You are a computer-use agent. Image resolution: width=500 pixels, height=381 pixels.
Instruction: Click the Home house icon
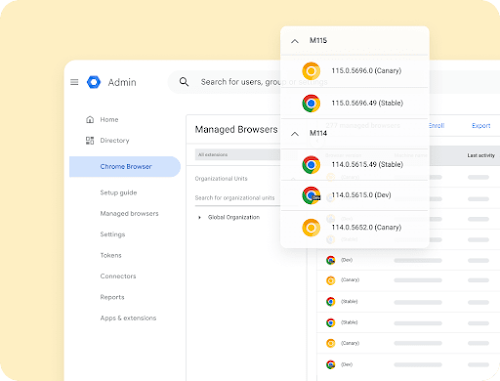(90, 119)
